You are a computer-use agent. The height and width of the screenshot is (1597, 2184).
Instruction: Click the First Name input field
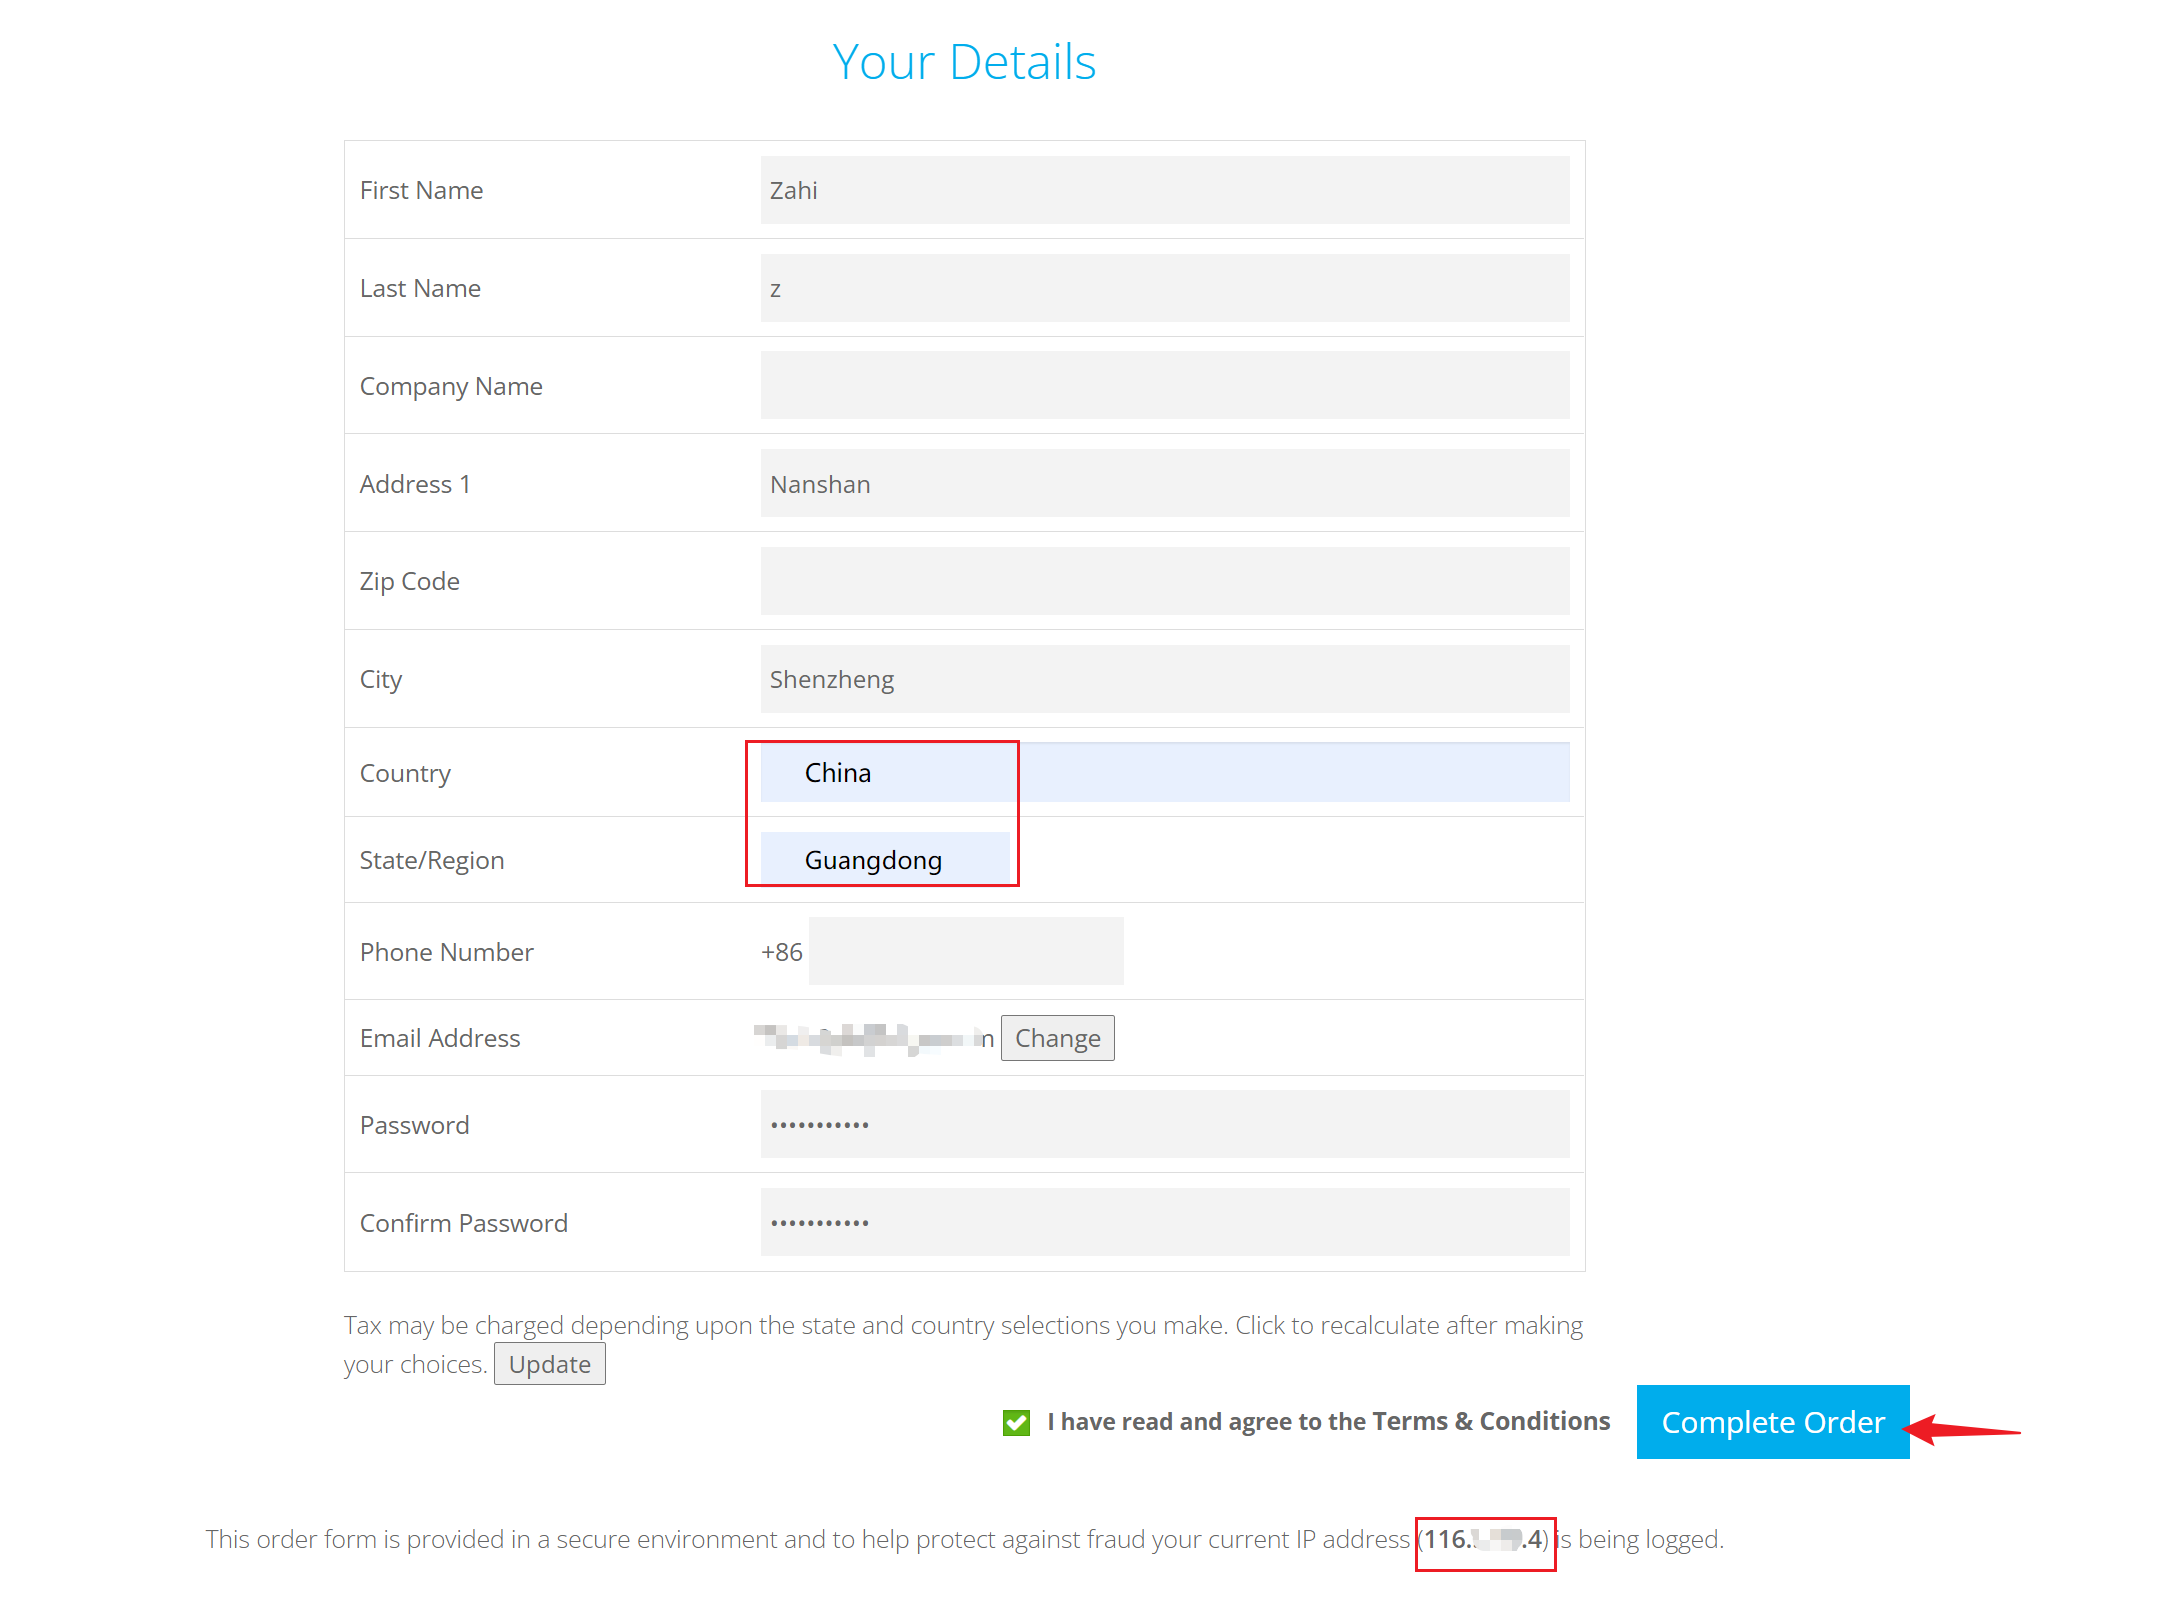[1164, 190]
